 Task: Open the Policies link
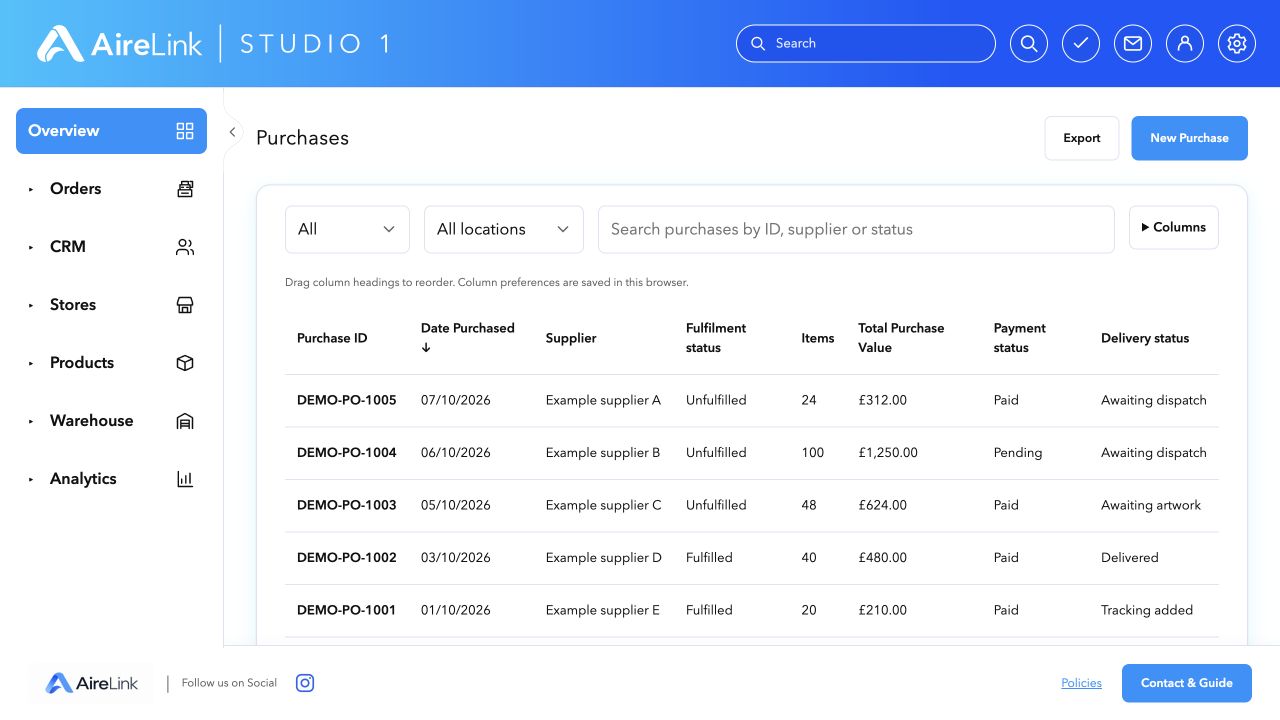[1081, 683]
